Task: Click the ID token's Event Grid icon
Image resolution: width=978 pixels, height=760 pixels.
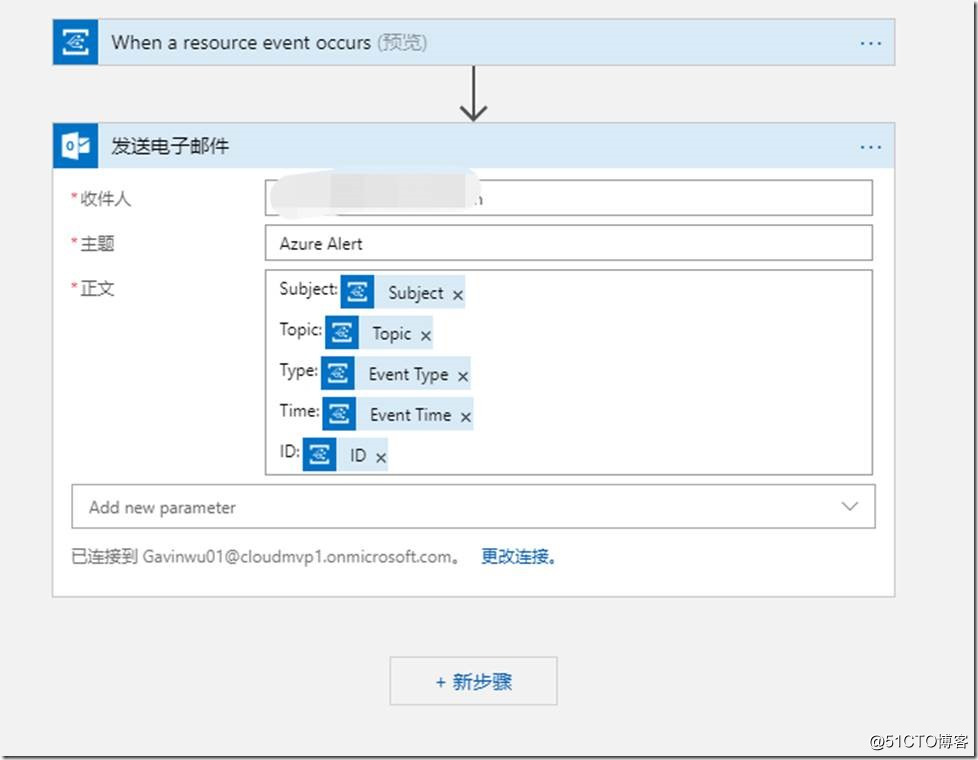Action: (x=319, y=454)
